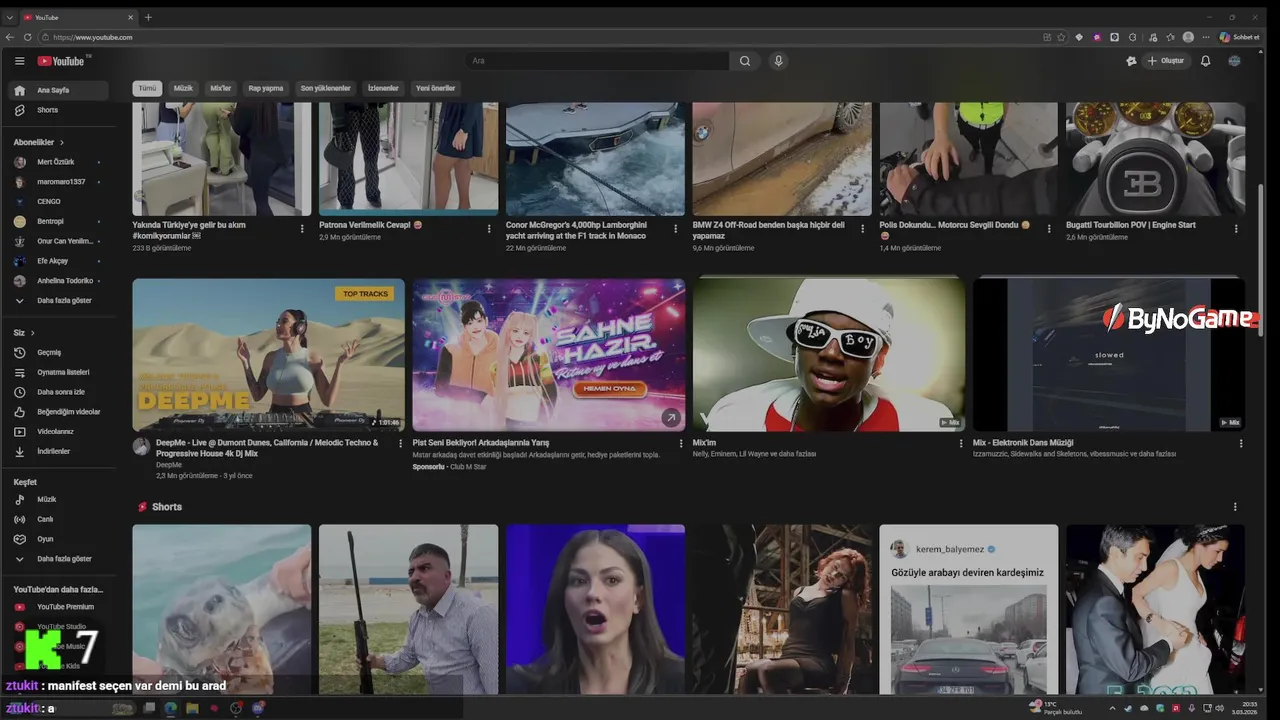Screen dimensions: 1280x720
Task: Play the DeepMe Dumont Dunes thumbnail
Action: [x=269, y=355]
